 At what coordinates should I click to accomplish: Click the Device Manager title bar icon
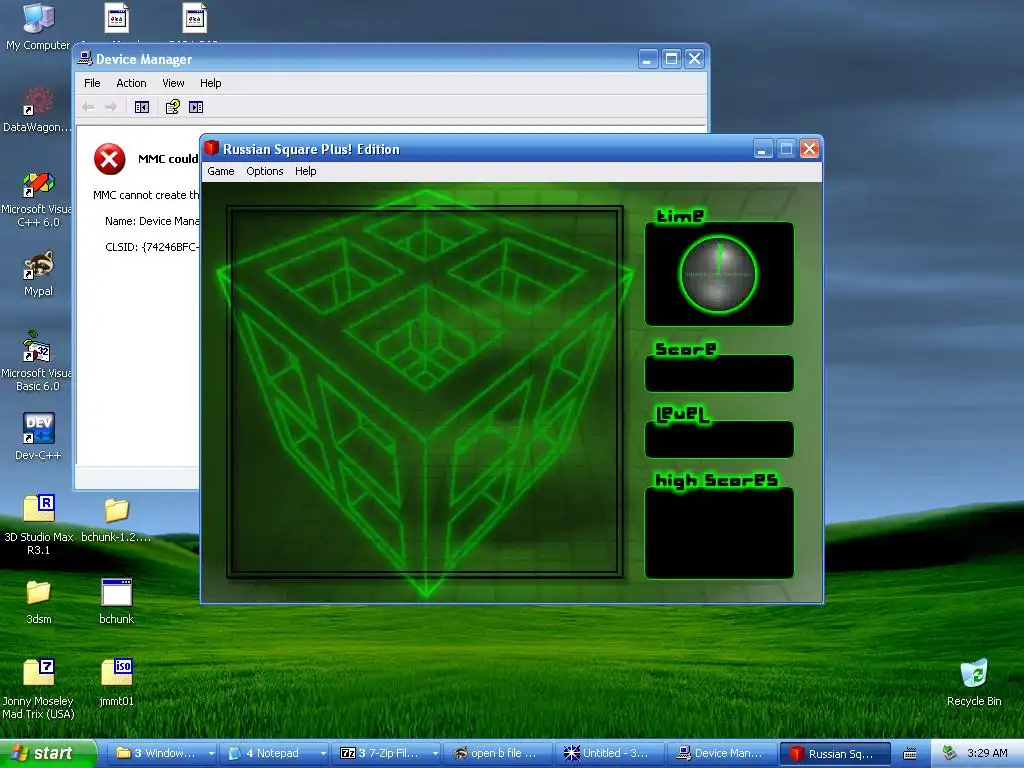(85, 58)
